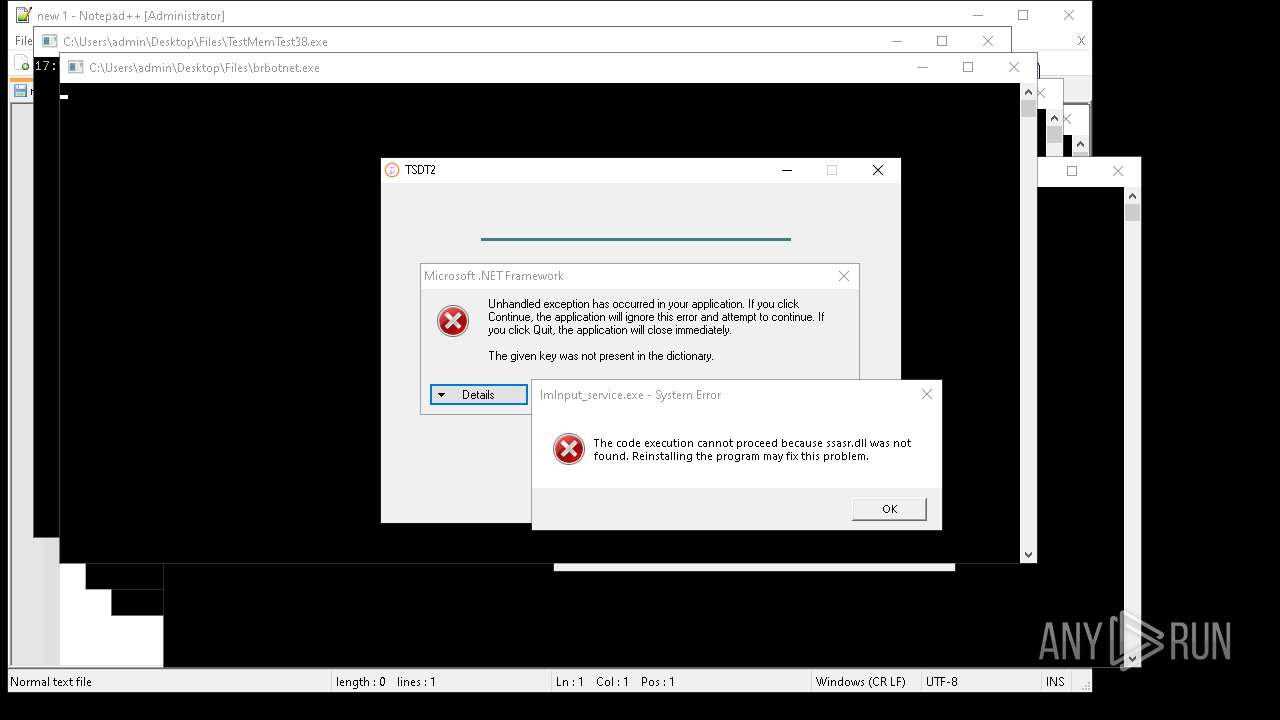Maximize the TestMemTest38.exe console window
Image resolution: width=1280 pixels, height=720 pixels.
tap(942, 41)
